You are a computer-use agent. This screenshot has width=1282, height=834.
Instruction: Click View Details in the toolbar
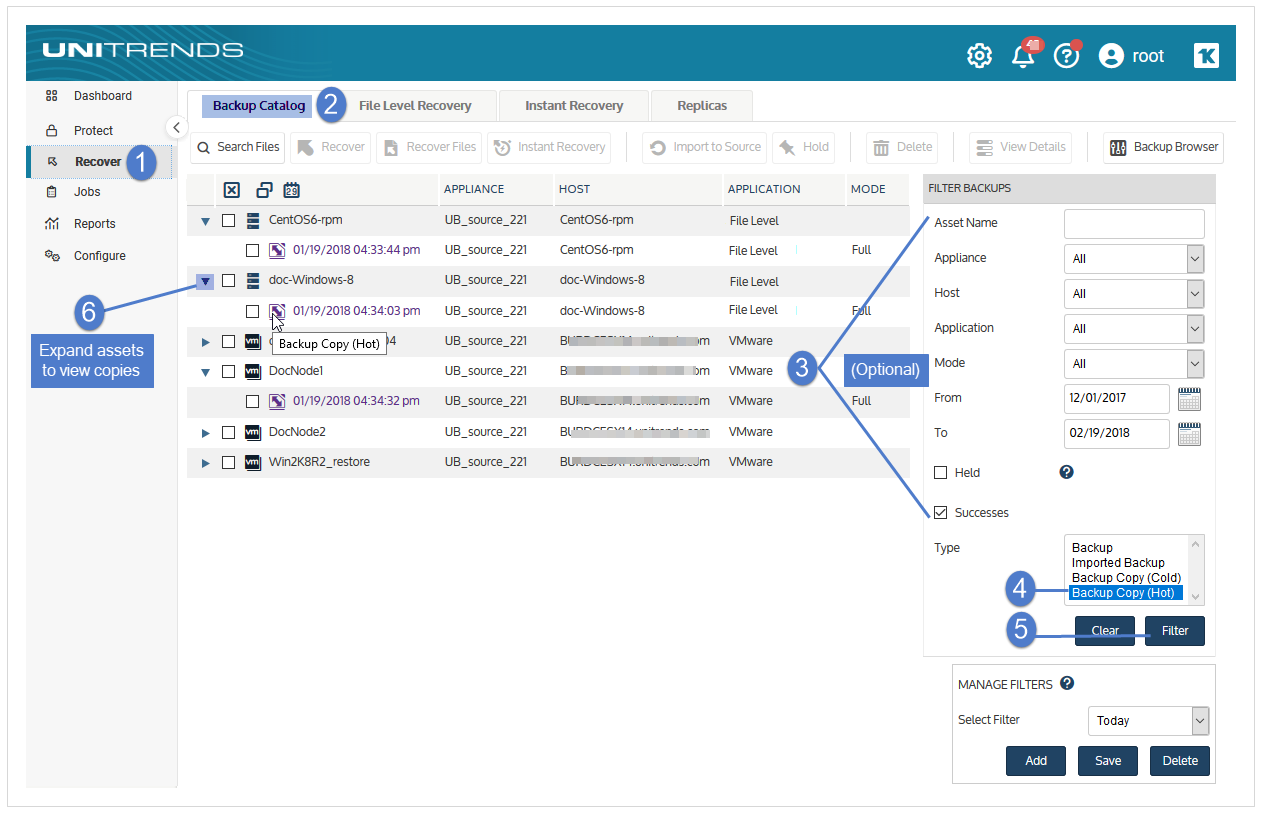click(x=1021, y=147)
